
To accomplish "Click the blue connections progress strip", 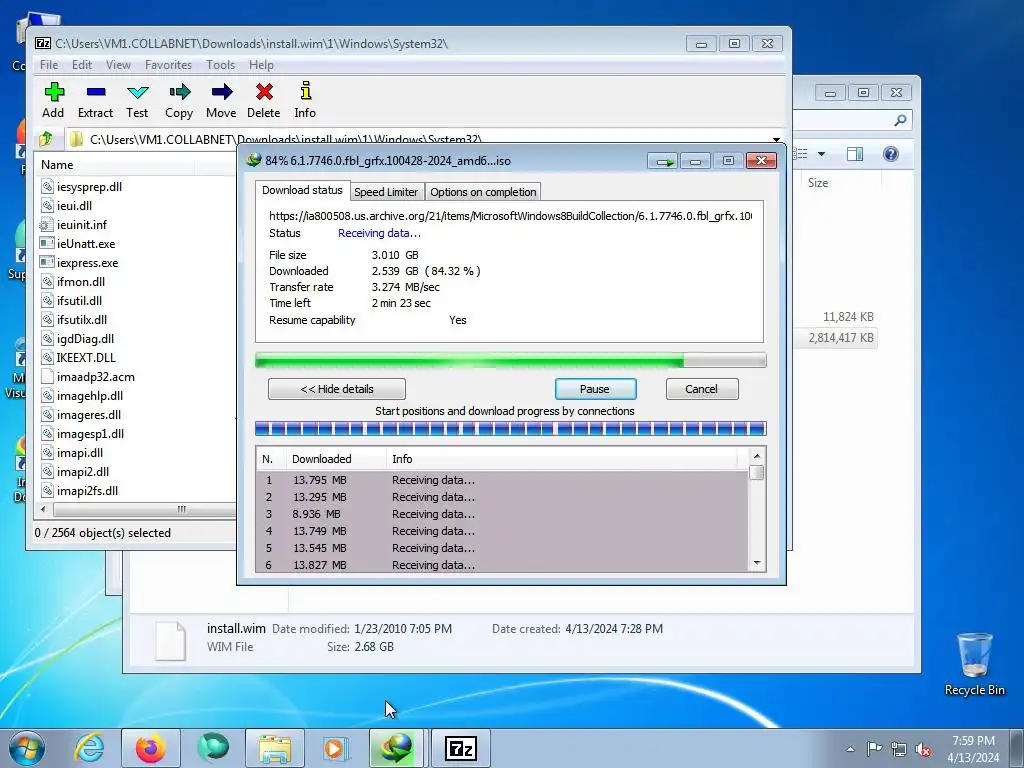I will [510, 429].
